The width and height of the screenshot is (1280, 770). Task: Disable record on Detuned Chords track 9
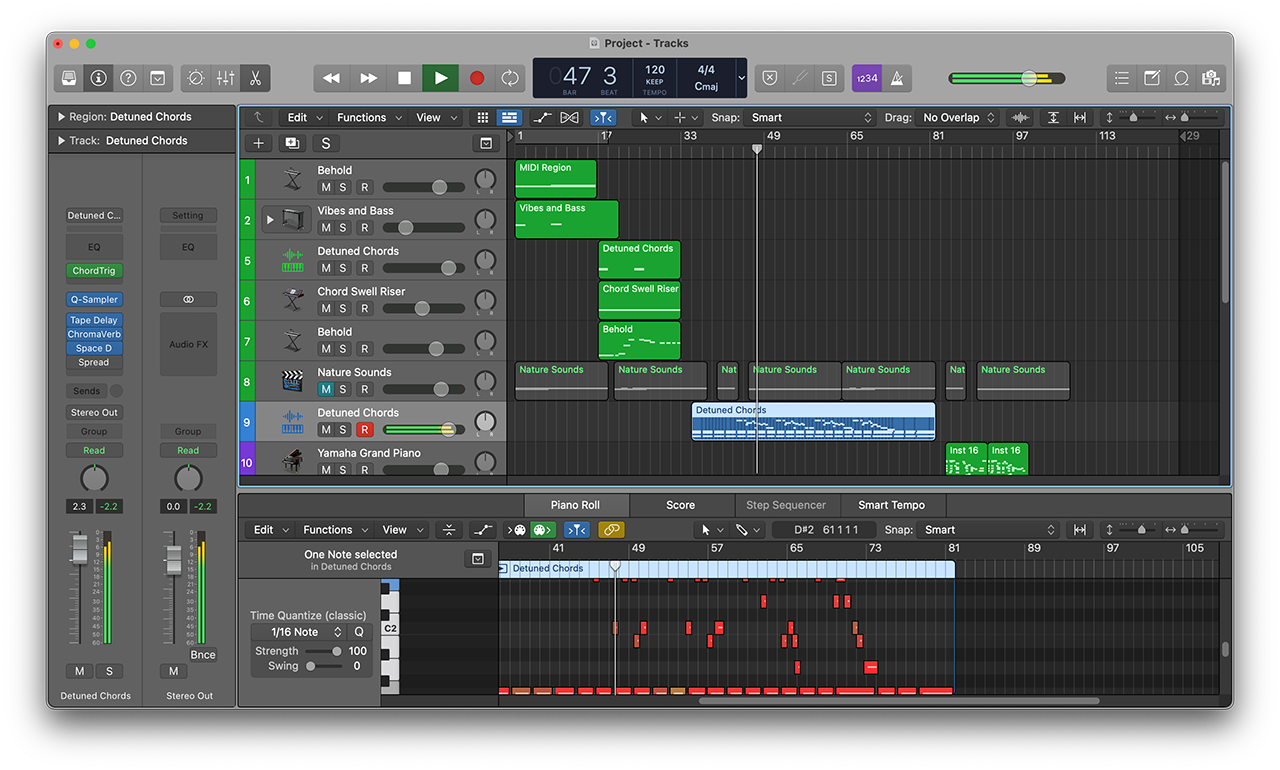364,430
